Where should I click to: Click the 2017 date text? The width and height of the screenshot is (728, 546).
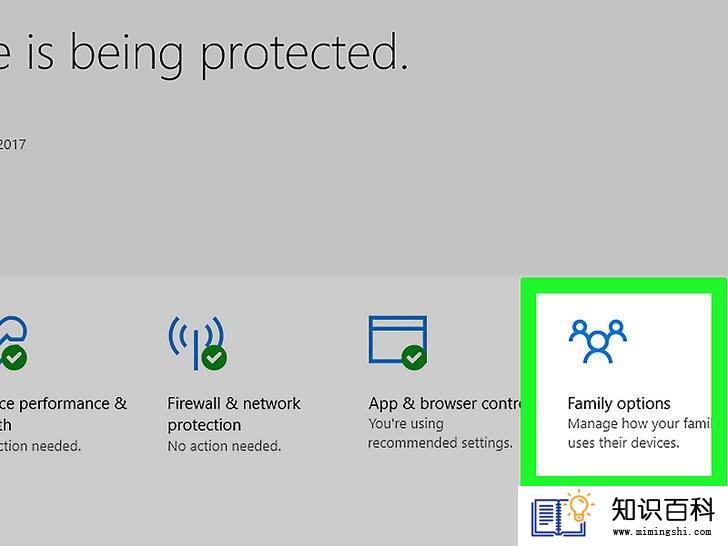pos(13,144)
